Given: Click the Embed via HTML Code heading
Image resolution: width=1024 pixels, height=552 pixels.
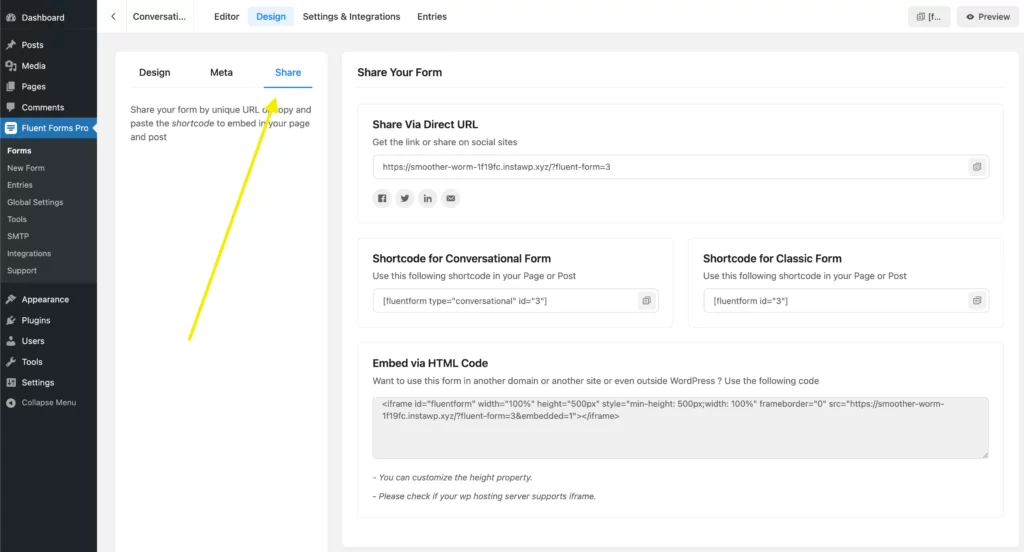Looking at the screenshot, I should (430, 363).
